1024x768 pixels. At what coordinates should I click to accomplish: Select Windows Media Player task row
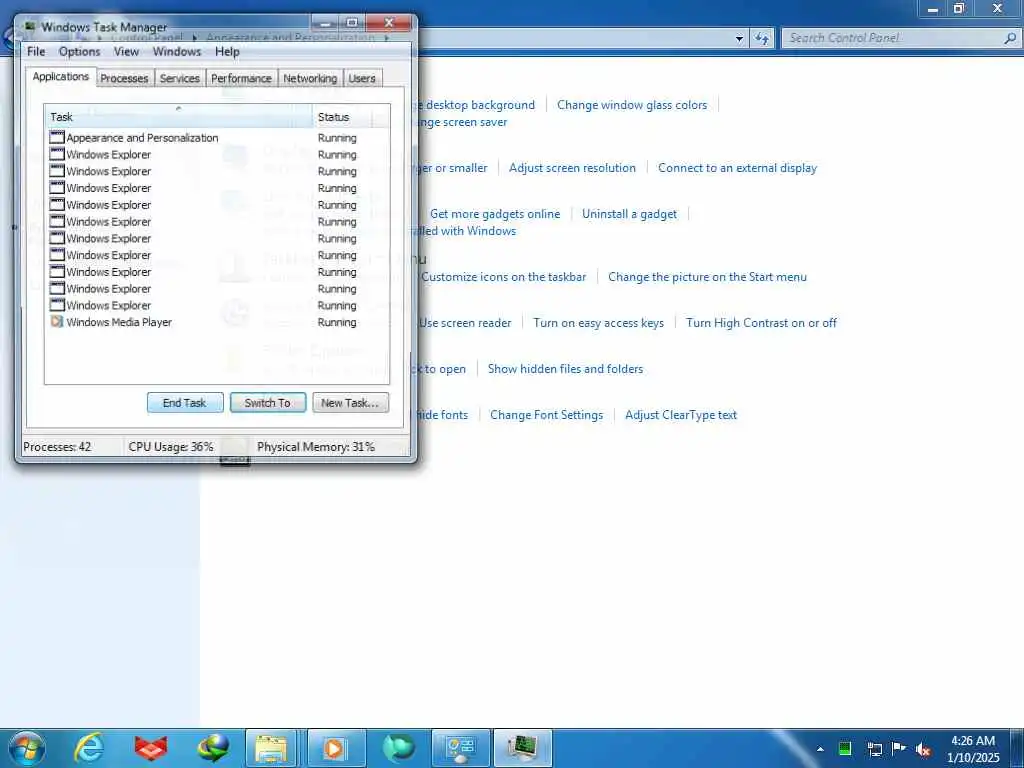pos(217,322)
